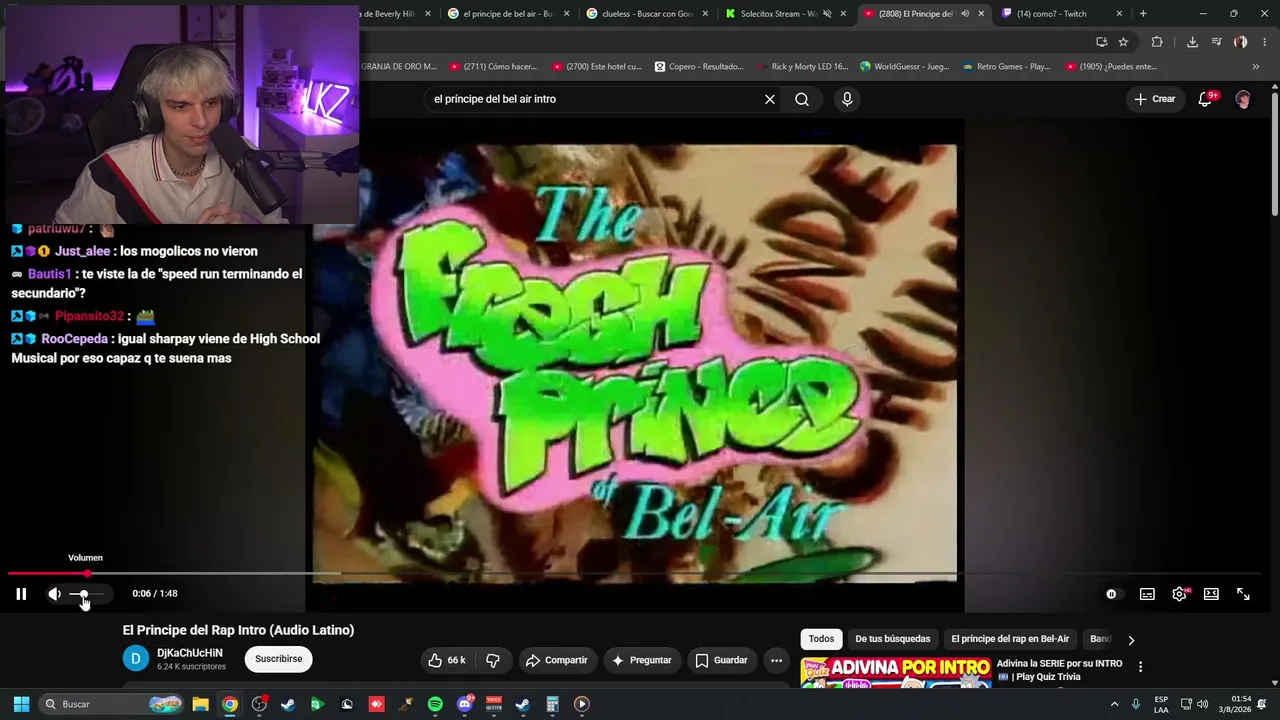This screenshot has height=720, width=1280.
Task: Open Discord from the taskbar
Action: point(464,704)
